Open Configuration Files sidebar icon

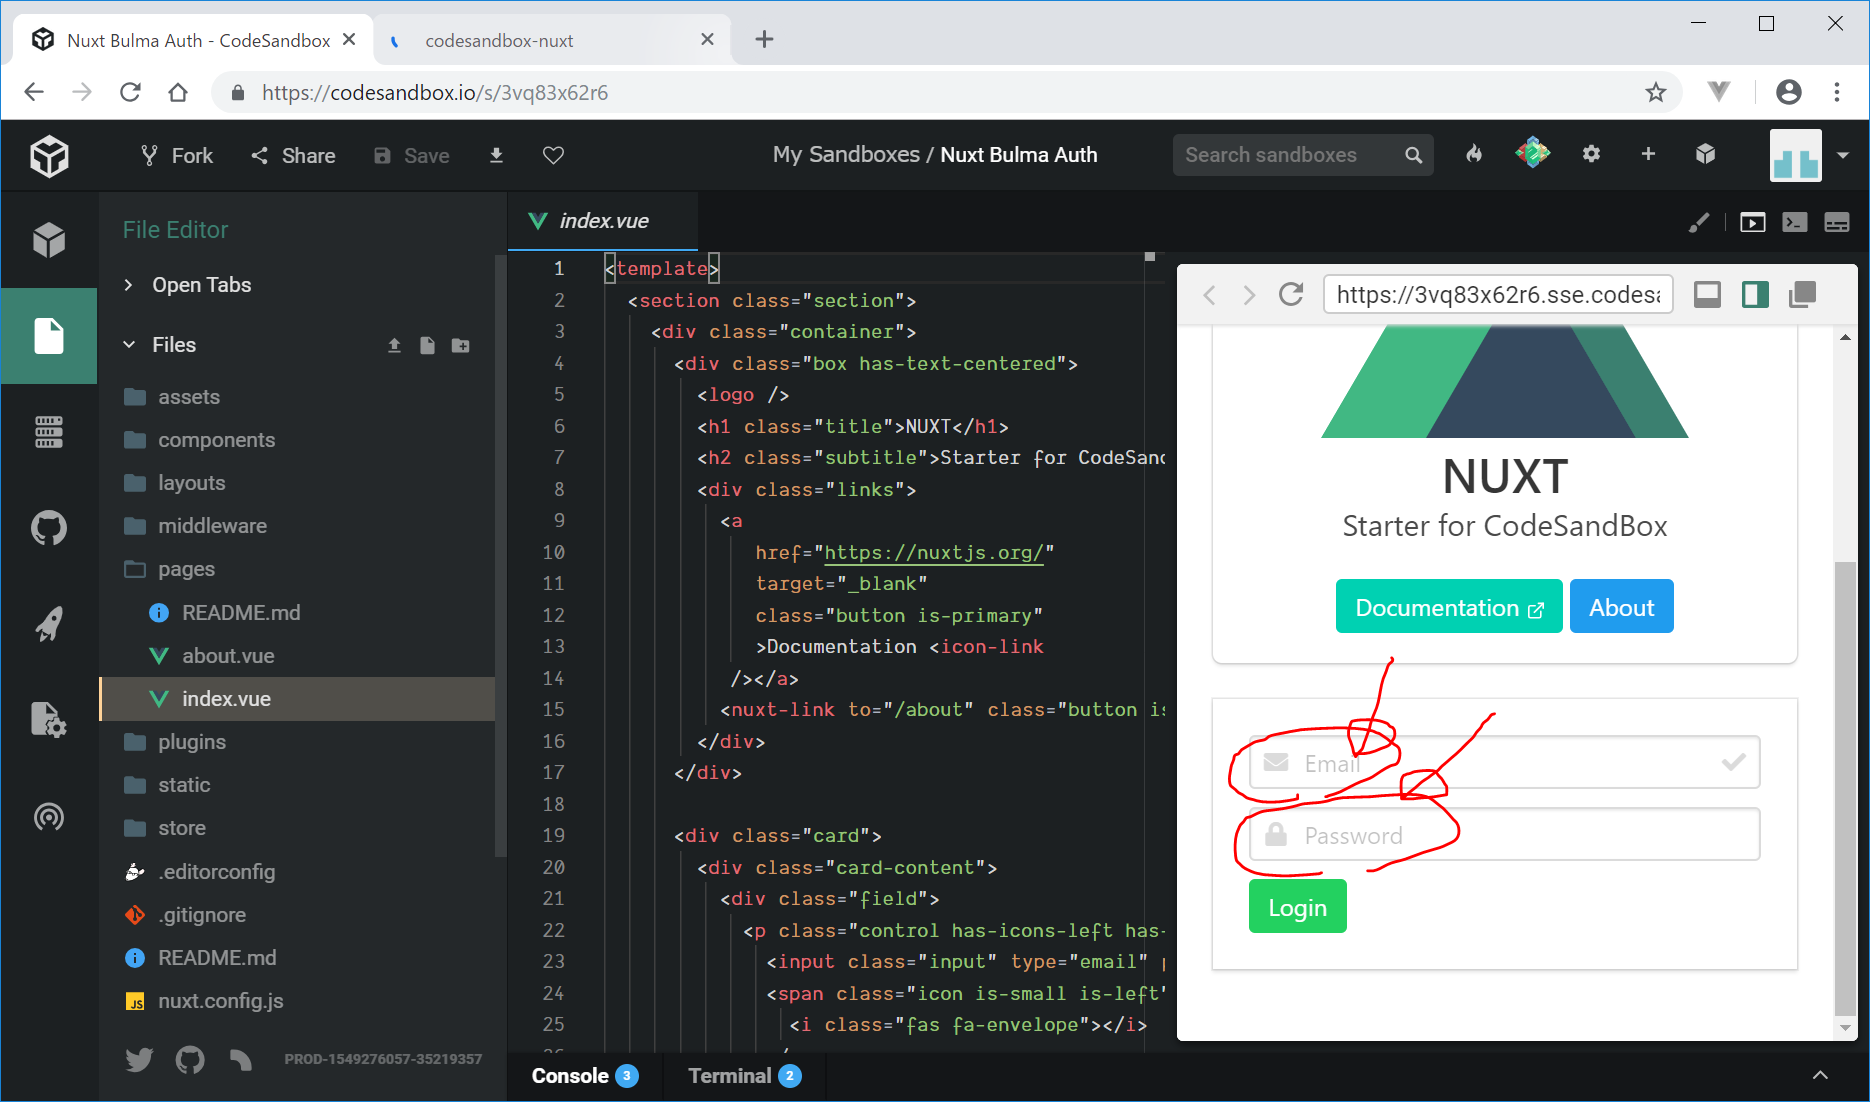pos(48,720)
